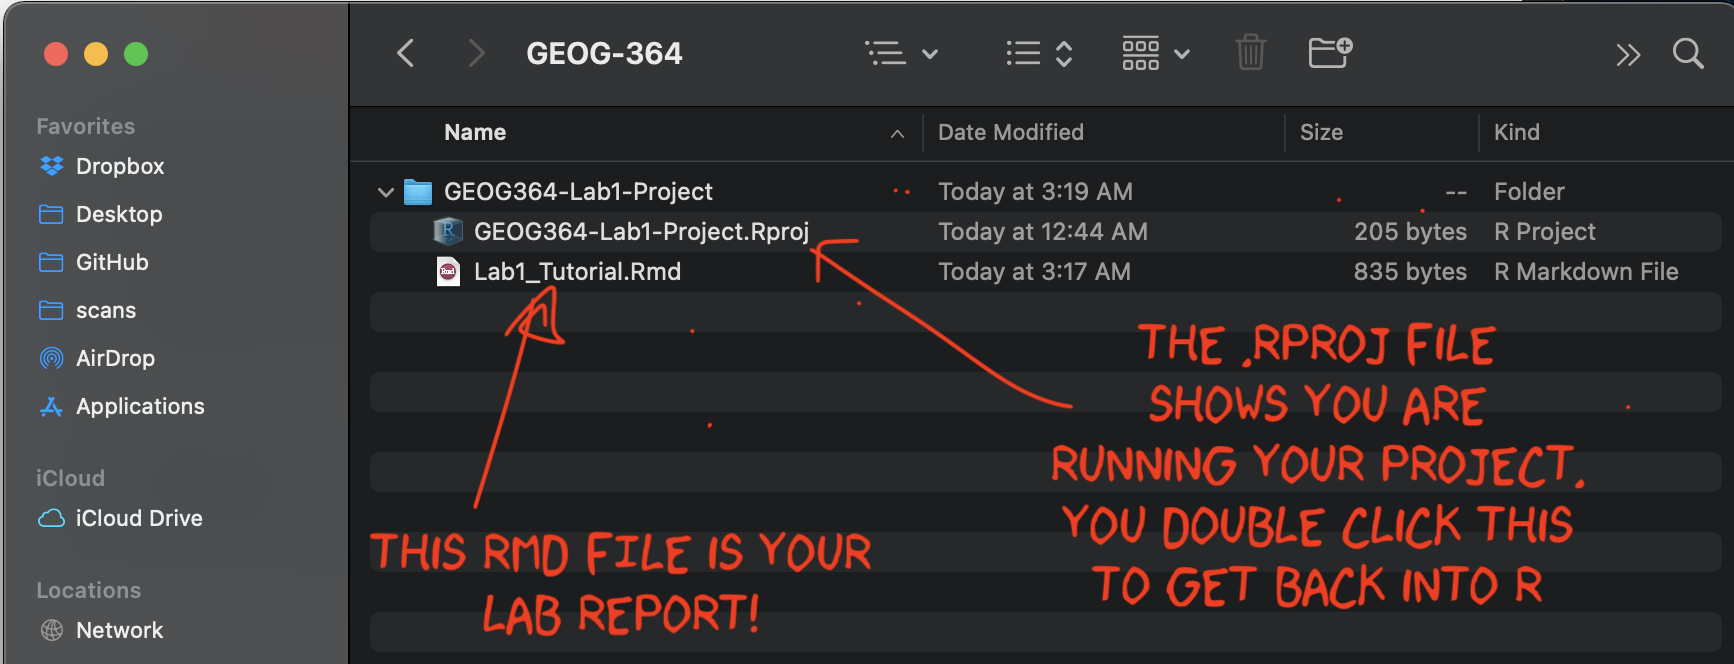The height and width of the screenshot is (664, 1734).
Task: Go to Applications in sidebar
Action: coord(140,406)
